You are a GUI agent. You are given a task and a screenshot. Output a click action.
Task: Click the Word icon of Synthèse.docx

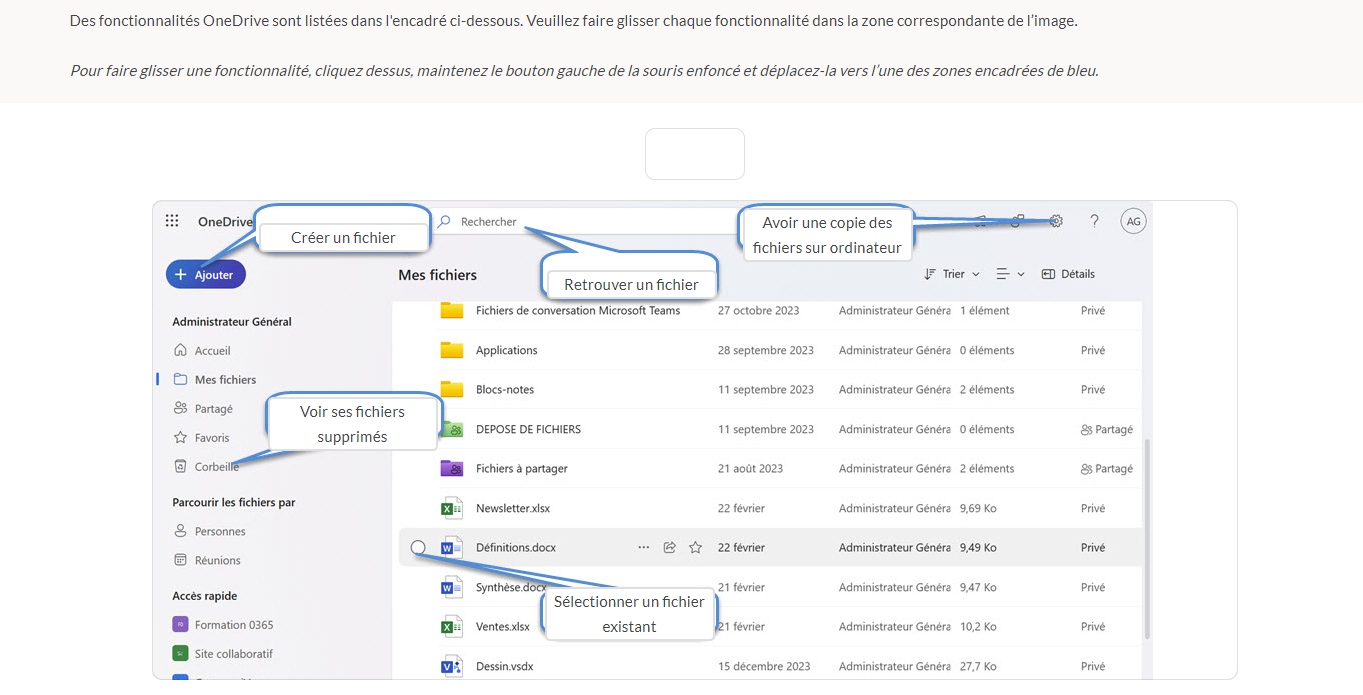click(452, 587)
